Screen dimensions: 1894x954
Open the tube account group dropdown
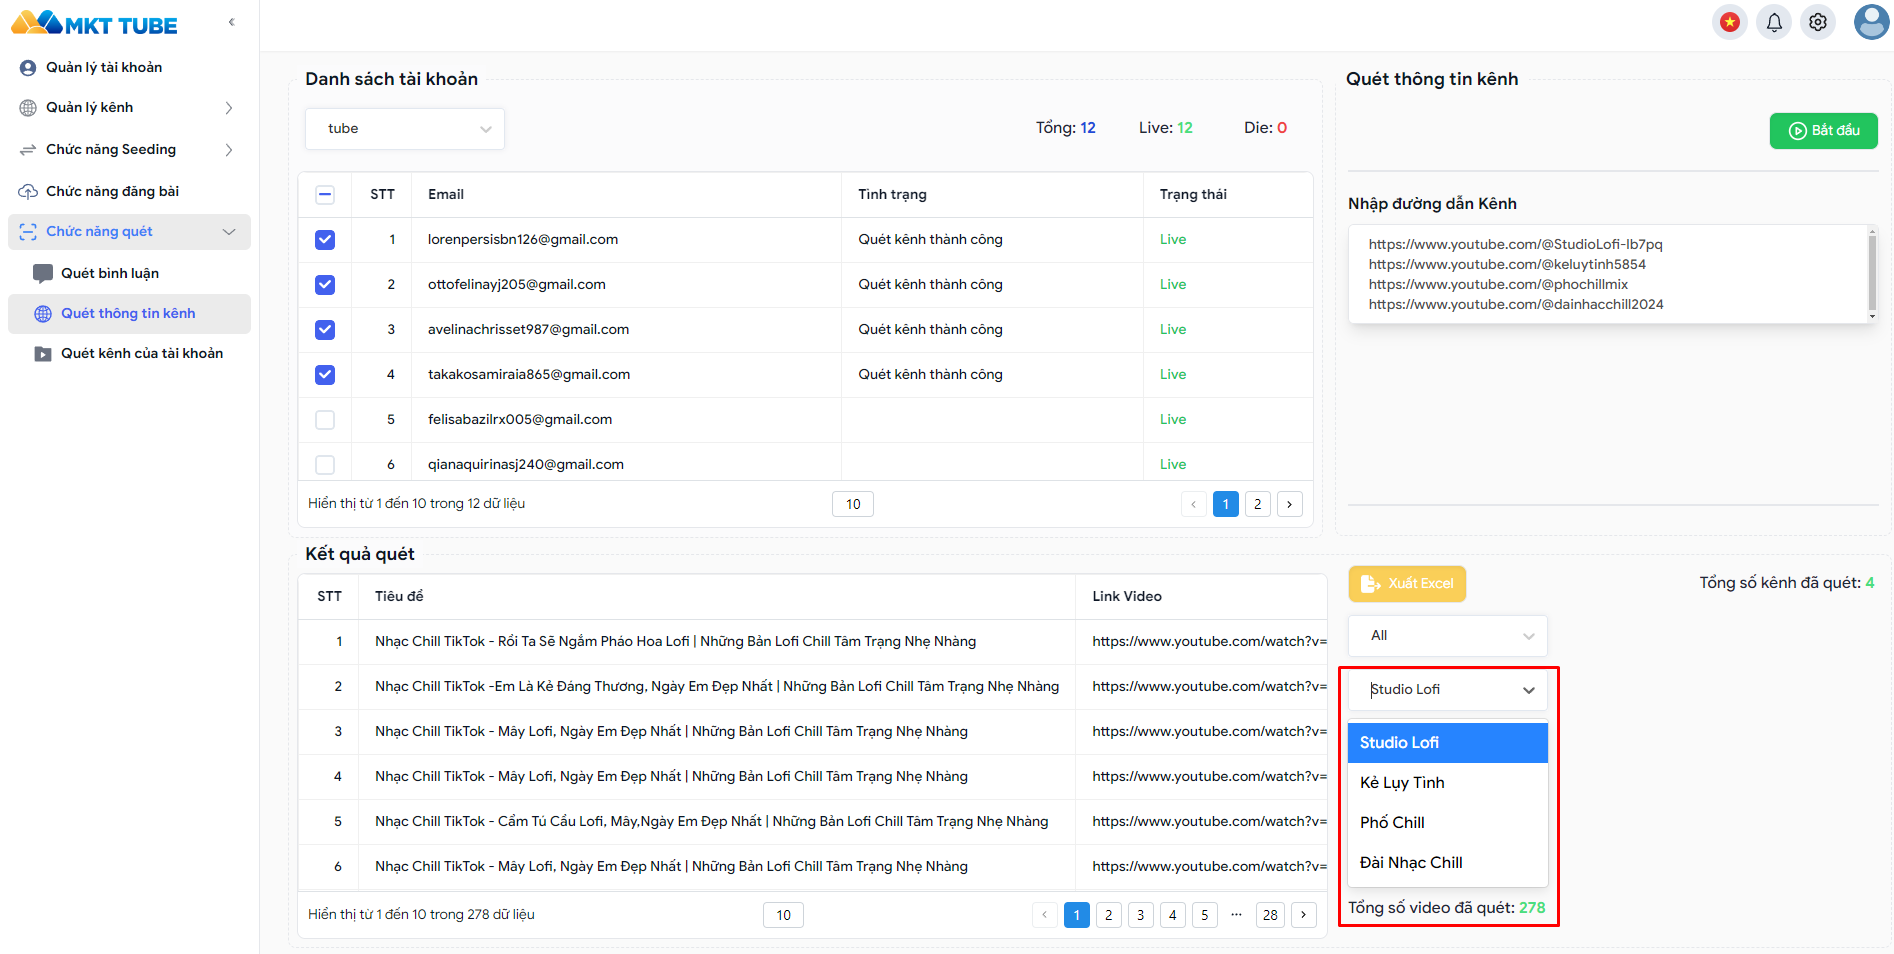pos(405,129)
